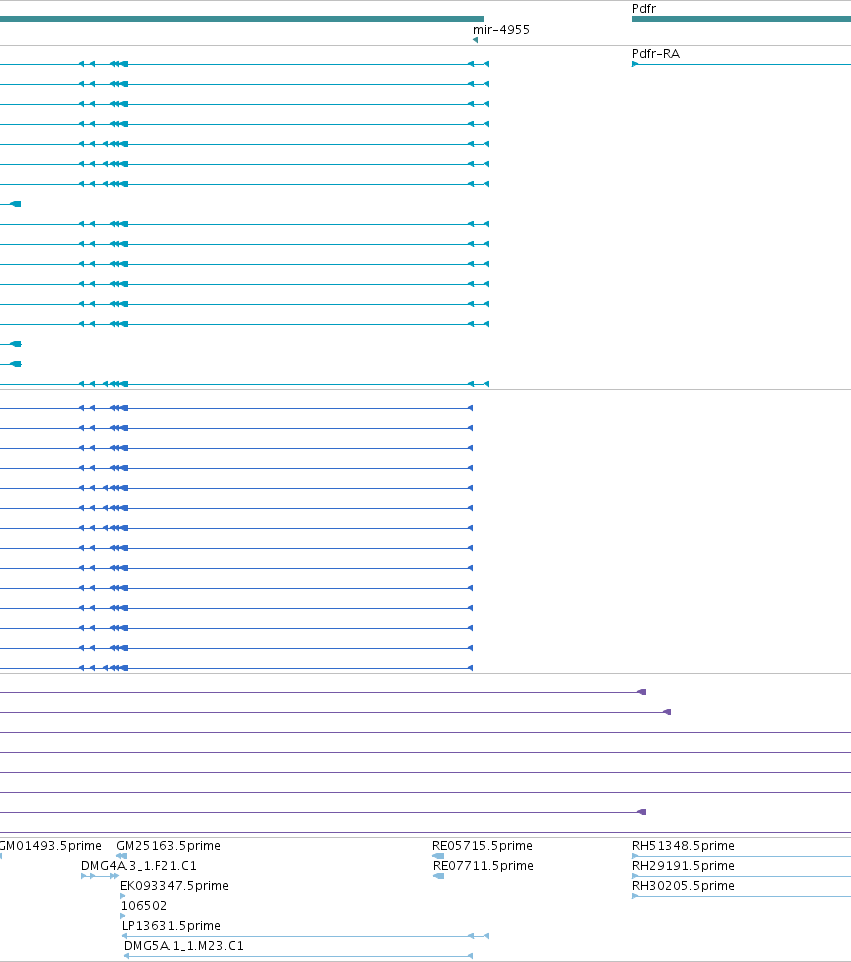This screenshot has width=851, height=962.
Task: Click the Pdfr-RA transcript label
Action: pyautogui.click(x=656, y=54)
